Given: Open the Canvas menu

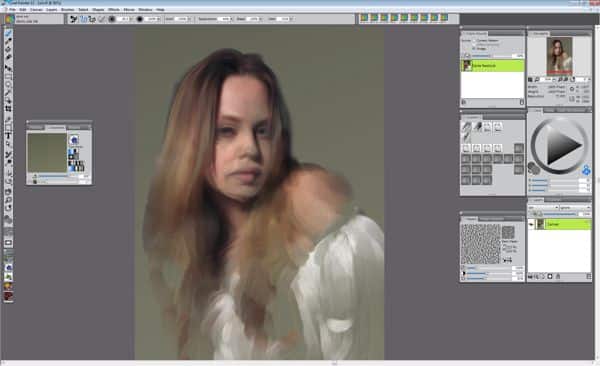Looking at the screenshot, I should (36, 10).
